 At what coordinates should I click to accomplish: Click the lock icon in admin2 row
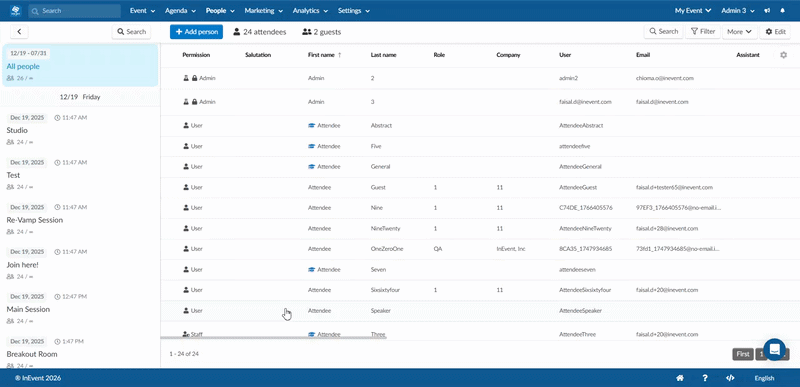click(194, 79)
